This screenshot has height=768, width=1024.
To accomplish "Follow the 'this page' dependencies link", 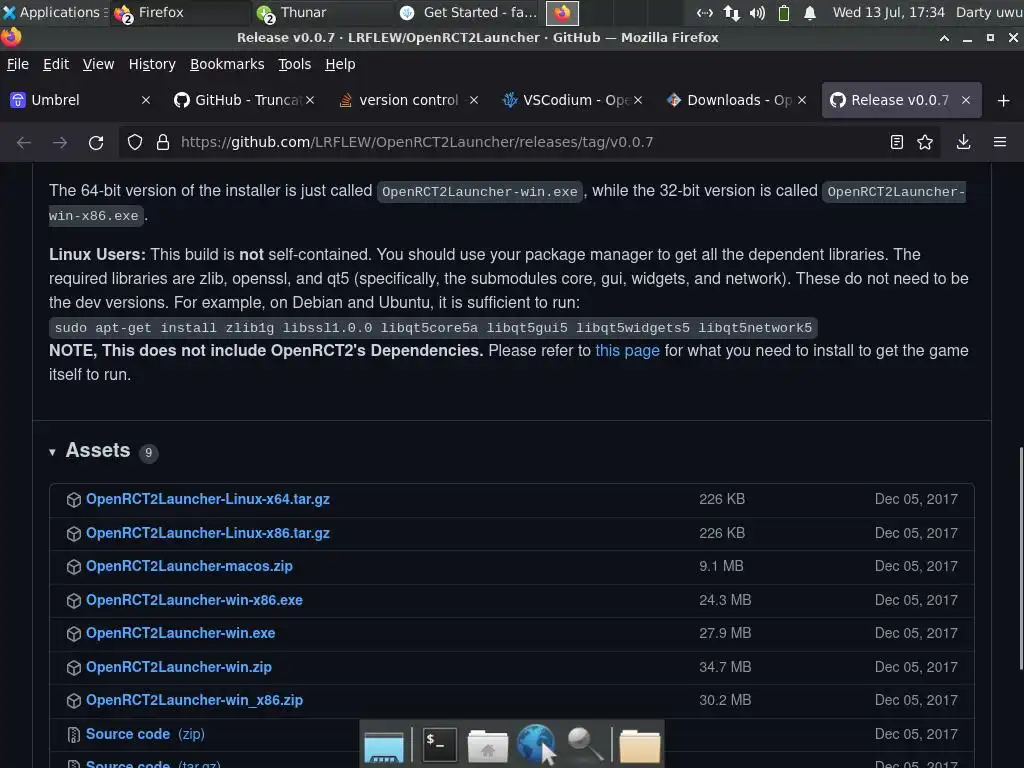I will coord(627,351).
